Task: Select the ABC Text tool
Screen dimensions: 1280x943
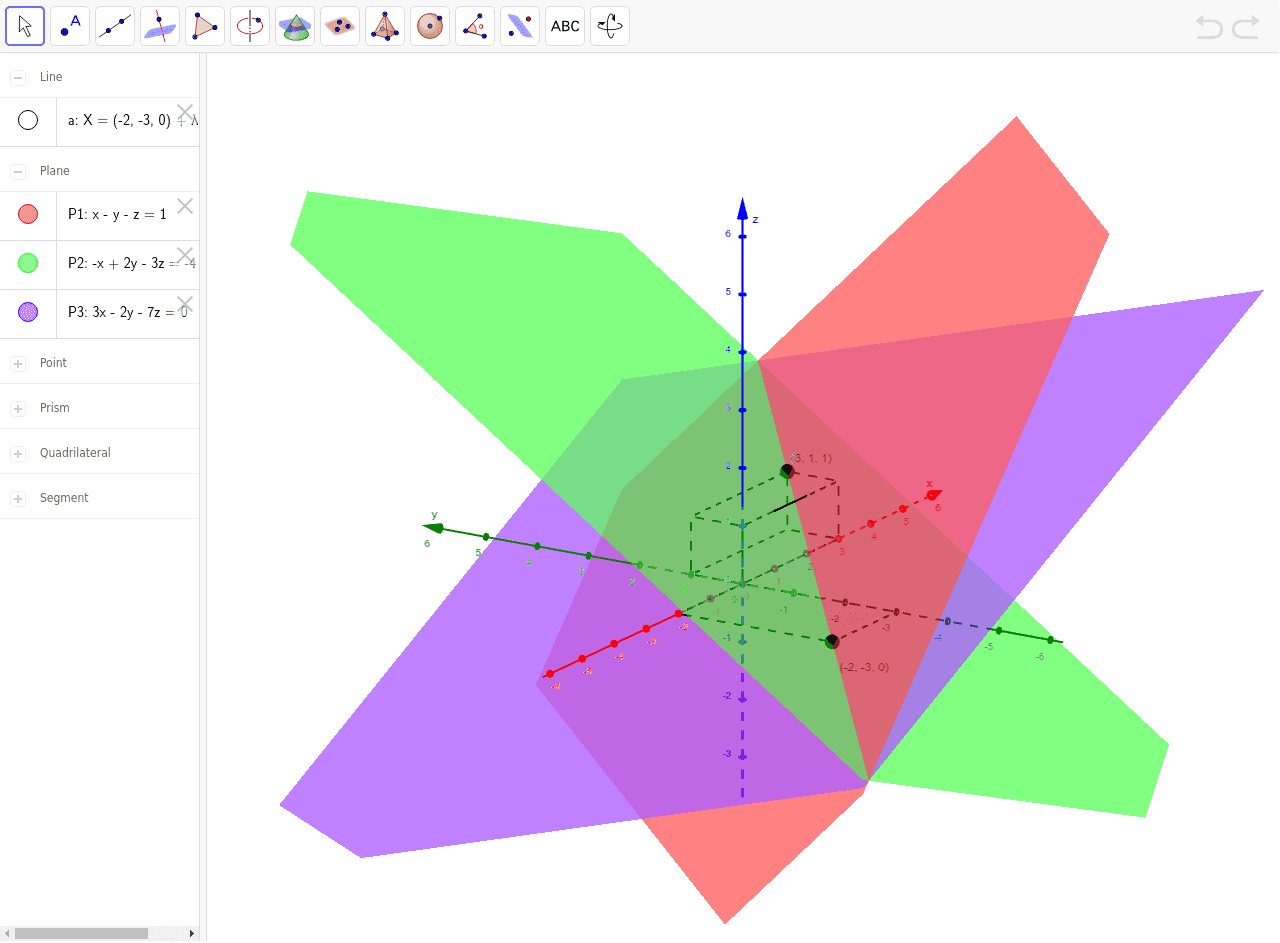Action: (x=564, y=25)
